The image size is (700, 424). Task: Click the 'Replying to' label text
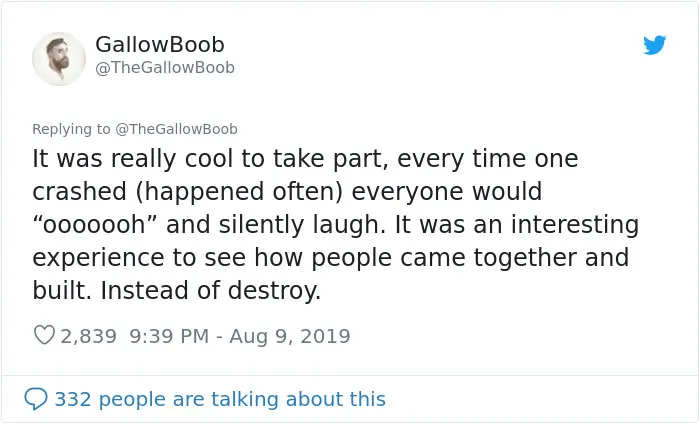(71, 129)
